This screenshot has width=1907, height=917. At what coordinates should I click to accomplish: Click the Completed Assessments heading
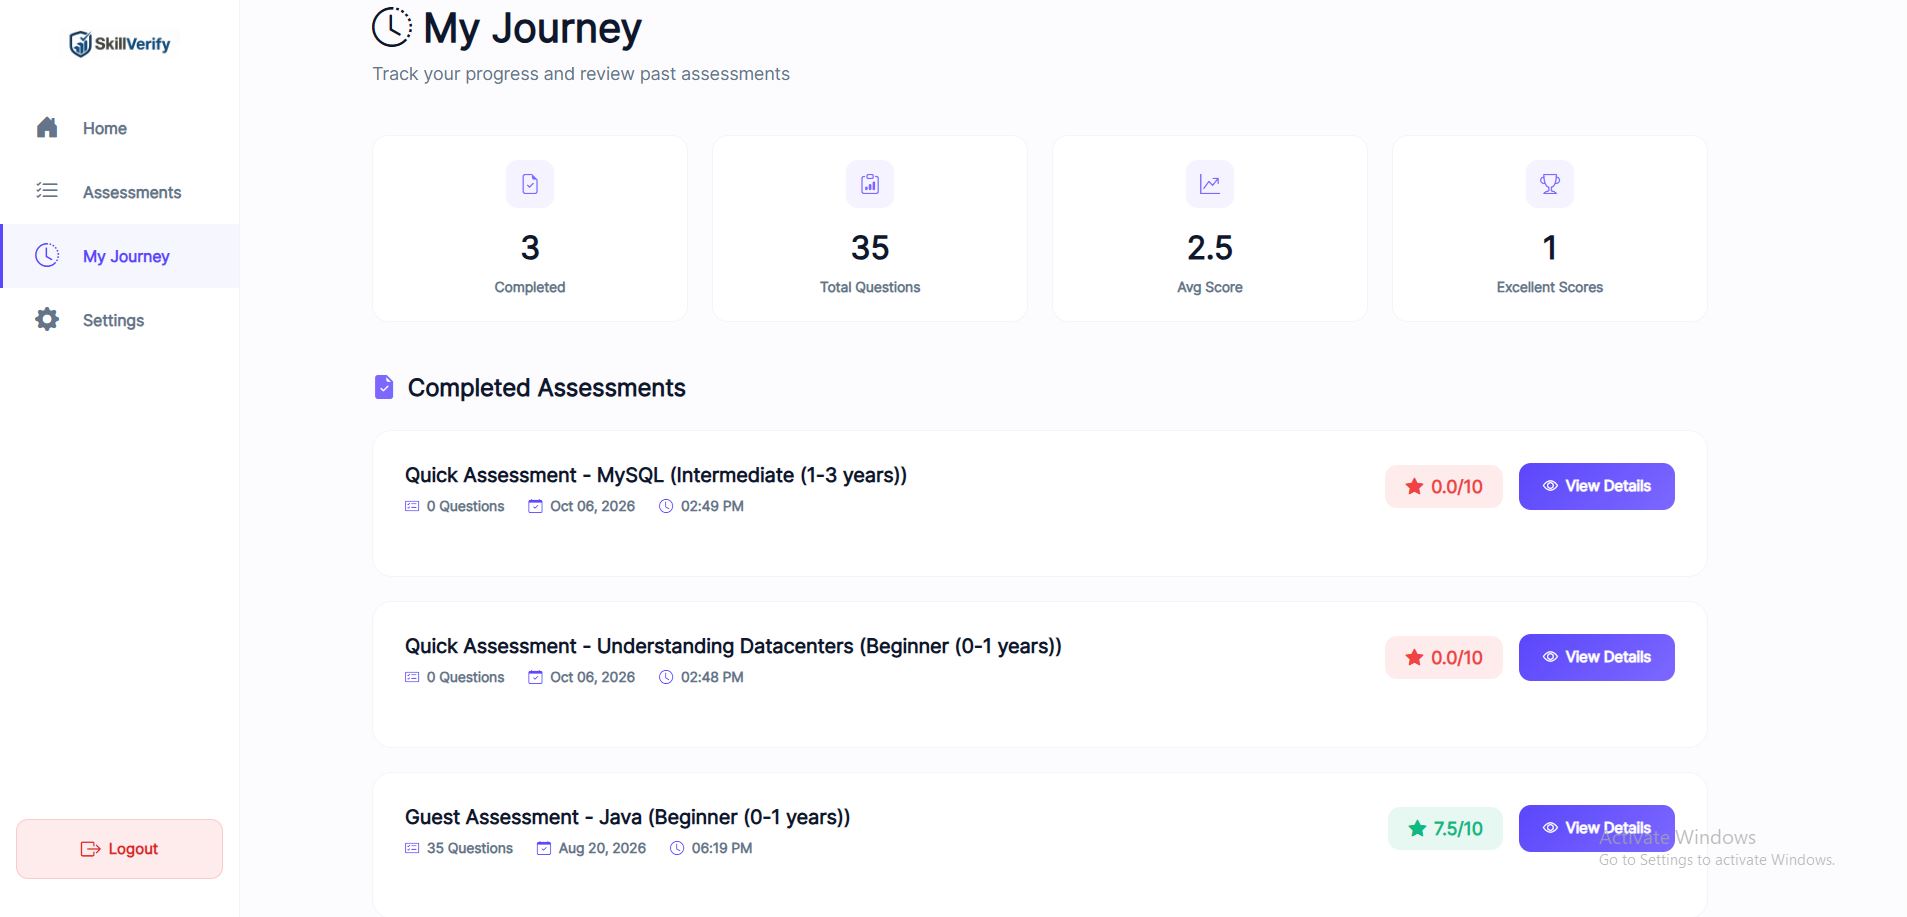[x=546, y=388]
